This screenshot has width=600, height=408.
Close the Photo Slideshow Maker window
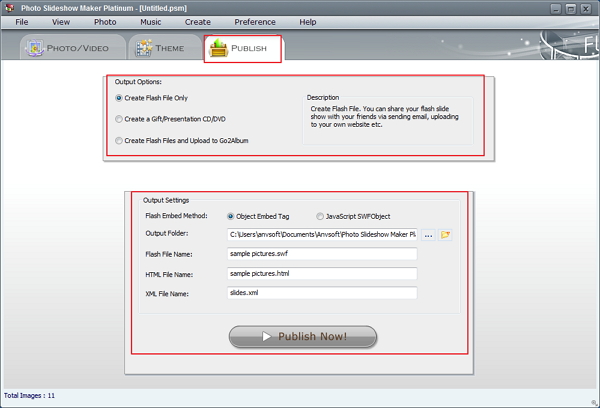tap(585, 8)
